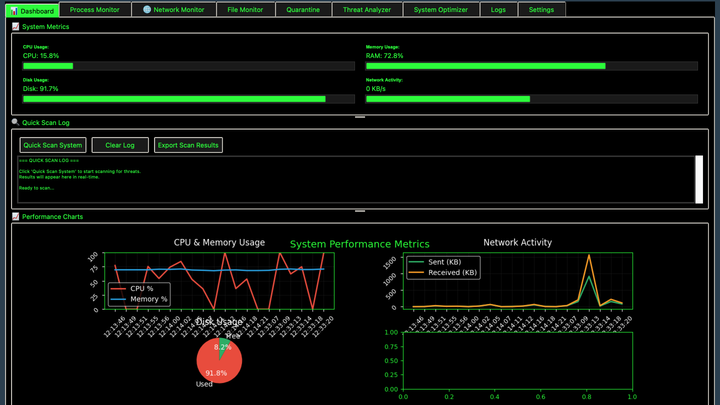This screenshot has height=405, width=720.
Task: Click the RAM memory usage bar
Action: tap(532, 66)
